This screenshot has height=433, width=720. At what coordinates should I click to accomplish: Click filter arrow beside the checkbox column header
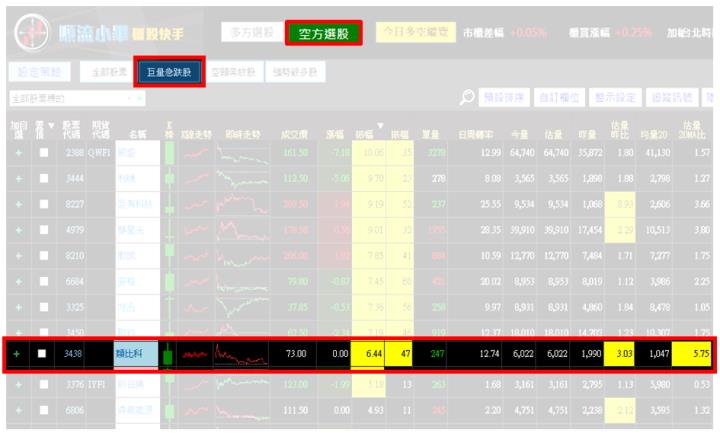(x=51, y=125)
